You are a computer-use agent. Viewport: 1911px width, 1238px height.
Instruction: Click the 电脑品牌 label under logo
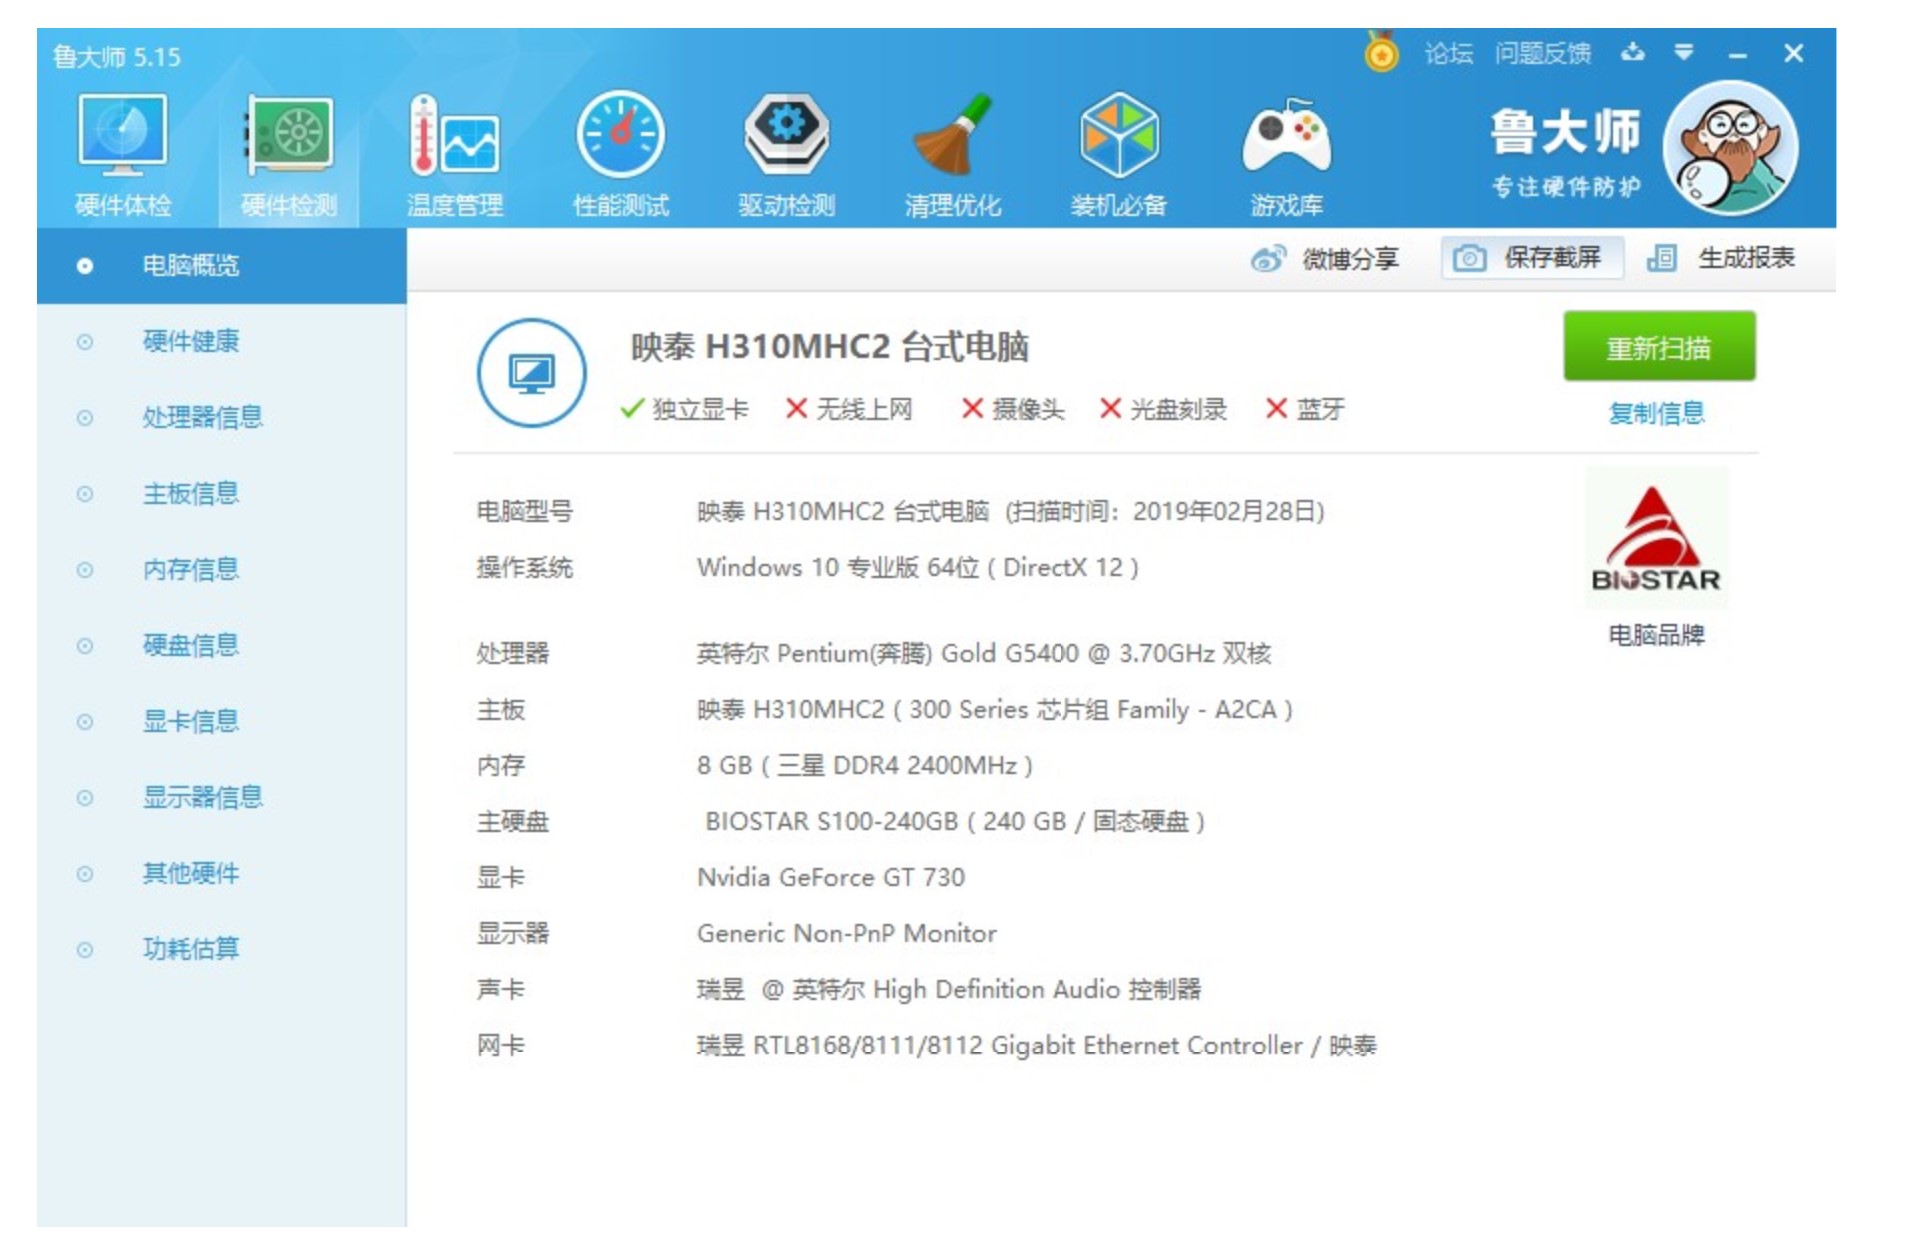point(1656,634)
